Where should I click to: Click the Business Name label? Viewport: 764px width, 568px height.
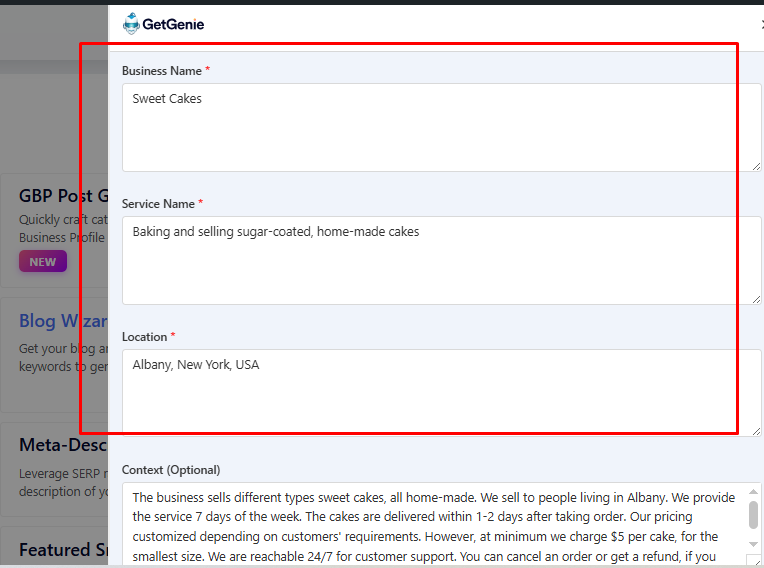161,71
